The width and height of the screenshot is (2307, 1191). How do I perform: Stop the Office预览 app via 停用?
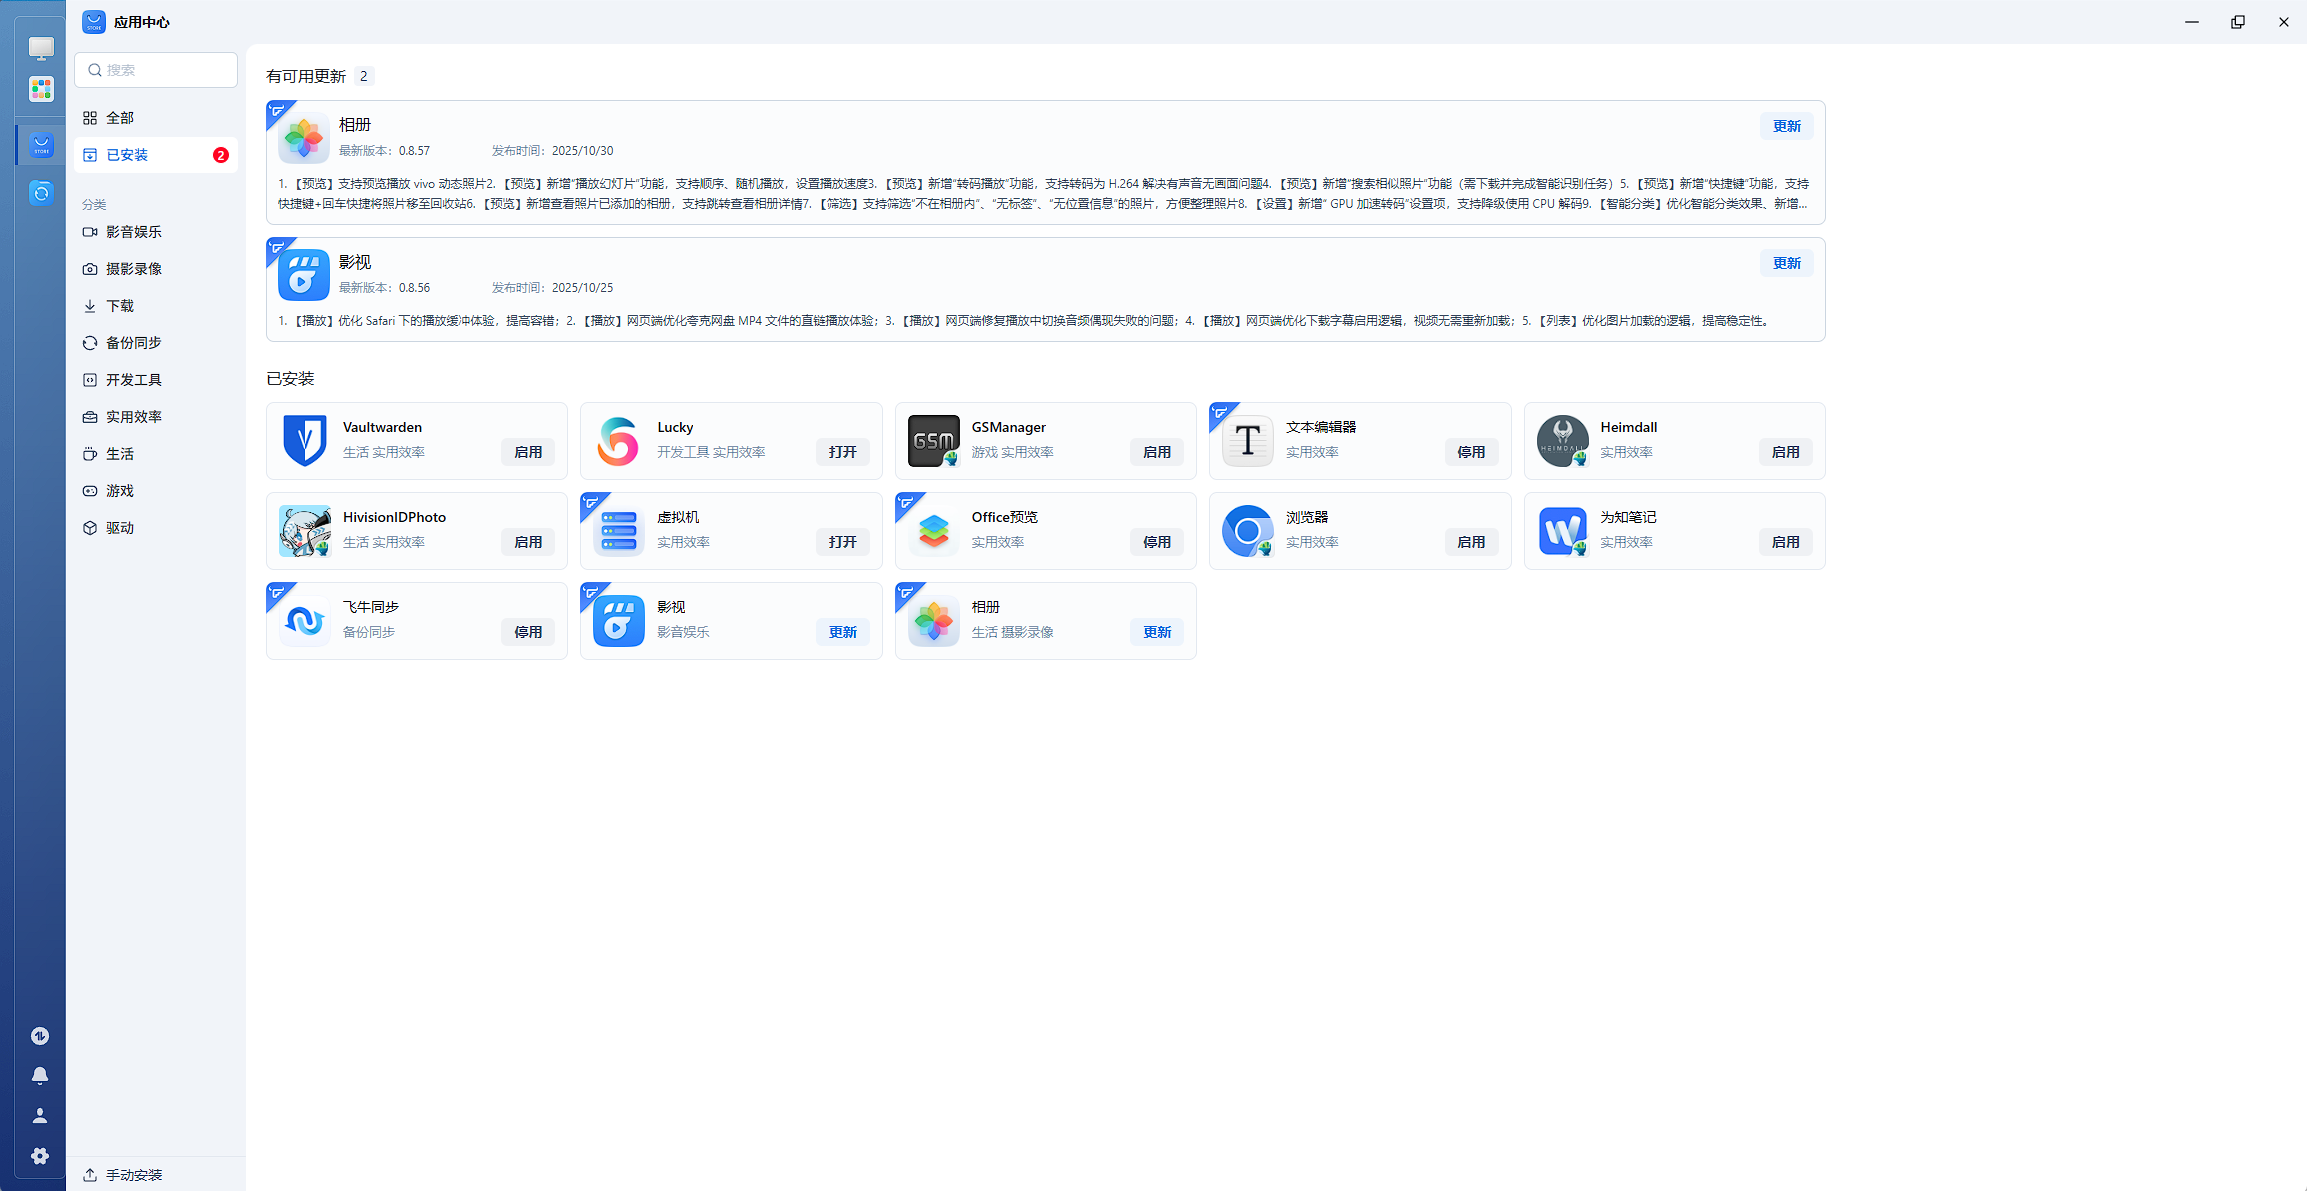(x=1157, y=542)
